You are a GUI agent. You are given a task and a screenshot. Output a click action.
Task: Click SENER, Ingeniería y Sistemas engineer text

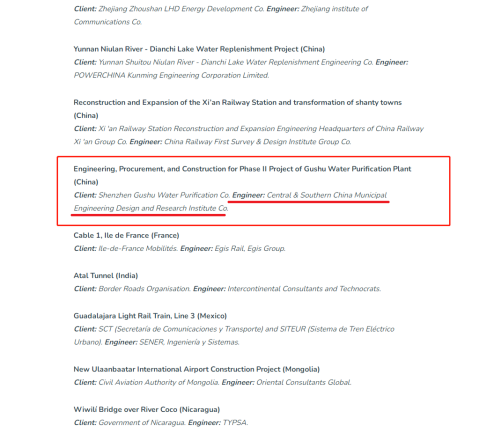189,342
